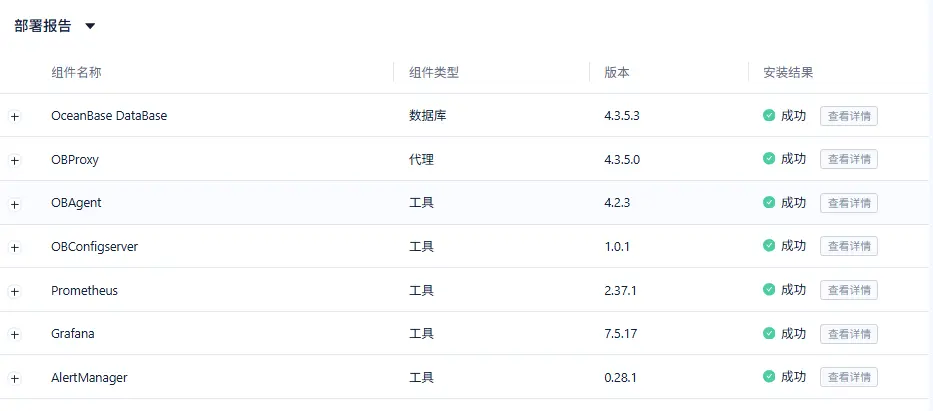The image size is (933, 411).
Task: Expand the OceanBase DataBase row
Action: coord(15,117)
